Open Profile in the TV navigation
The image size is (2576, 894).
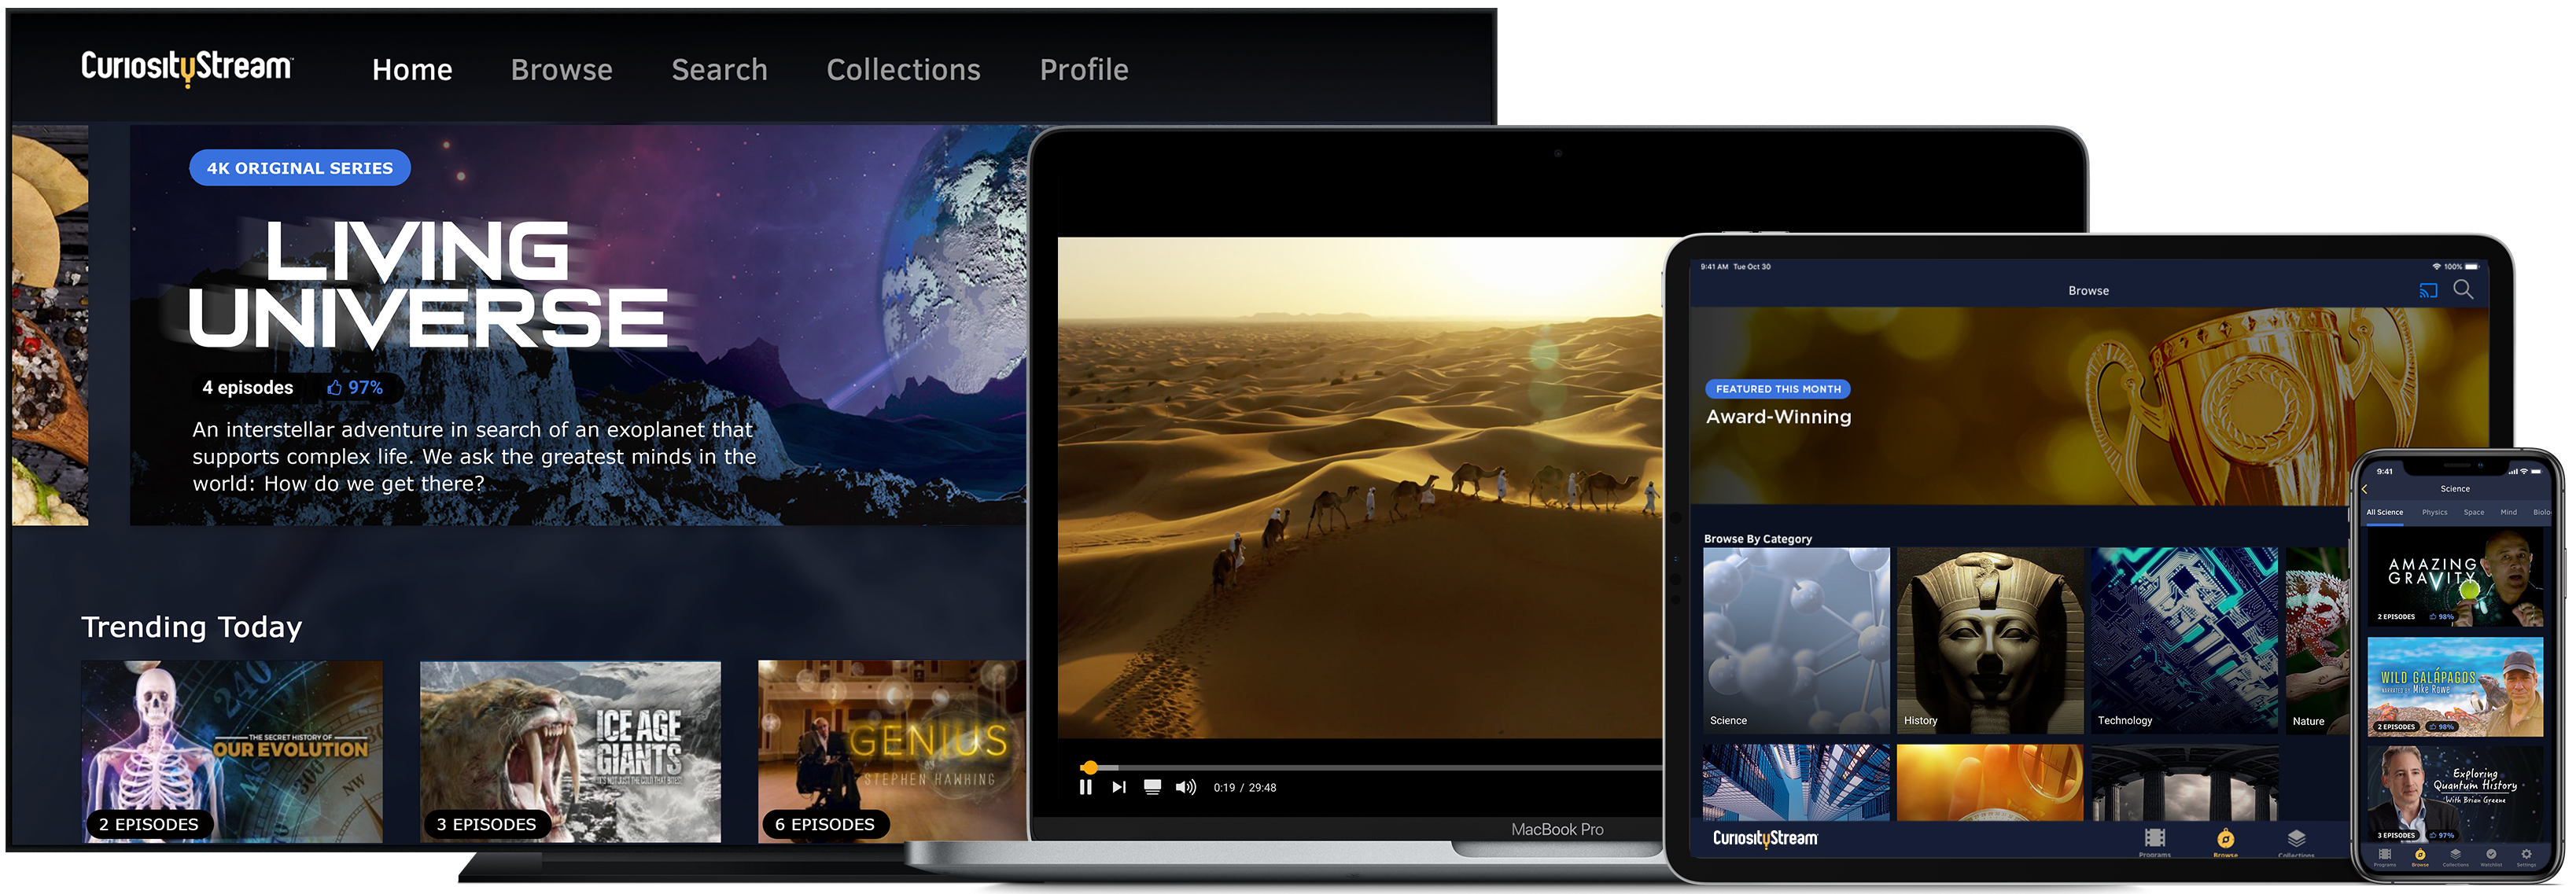coord(1084,69)
